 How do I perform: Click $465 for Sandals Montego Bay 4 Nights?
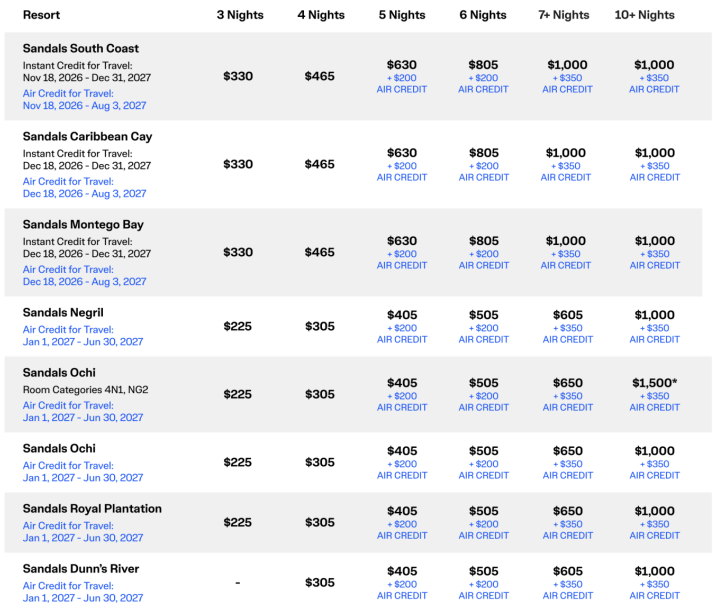pos(320,252)
